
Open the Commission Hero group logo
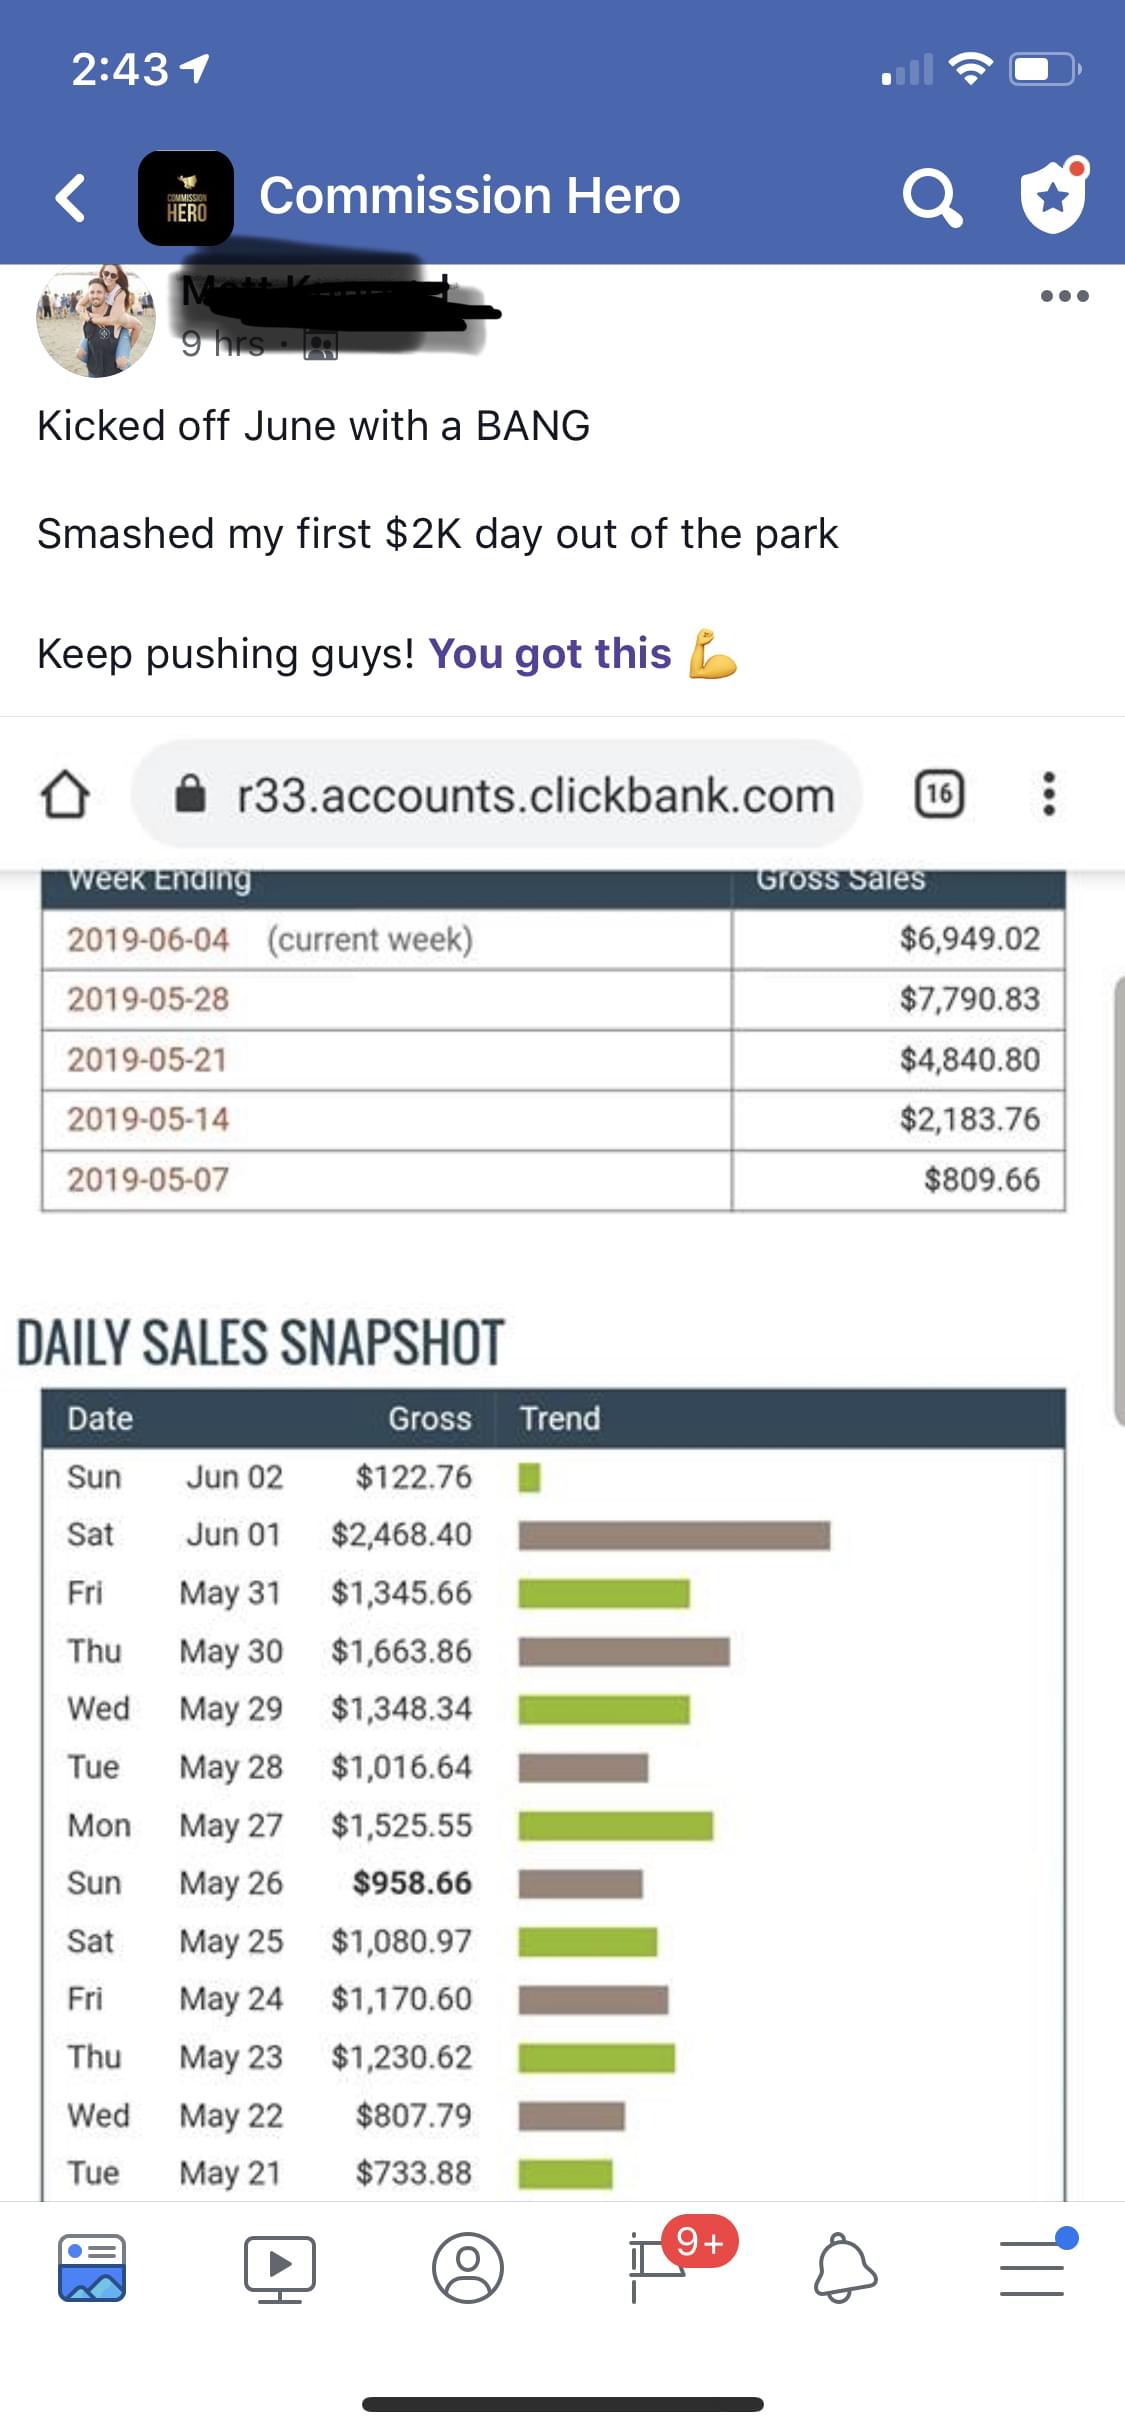click(x=186, y=198)
